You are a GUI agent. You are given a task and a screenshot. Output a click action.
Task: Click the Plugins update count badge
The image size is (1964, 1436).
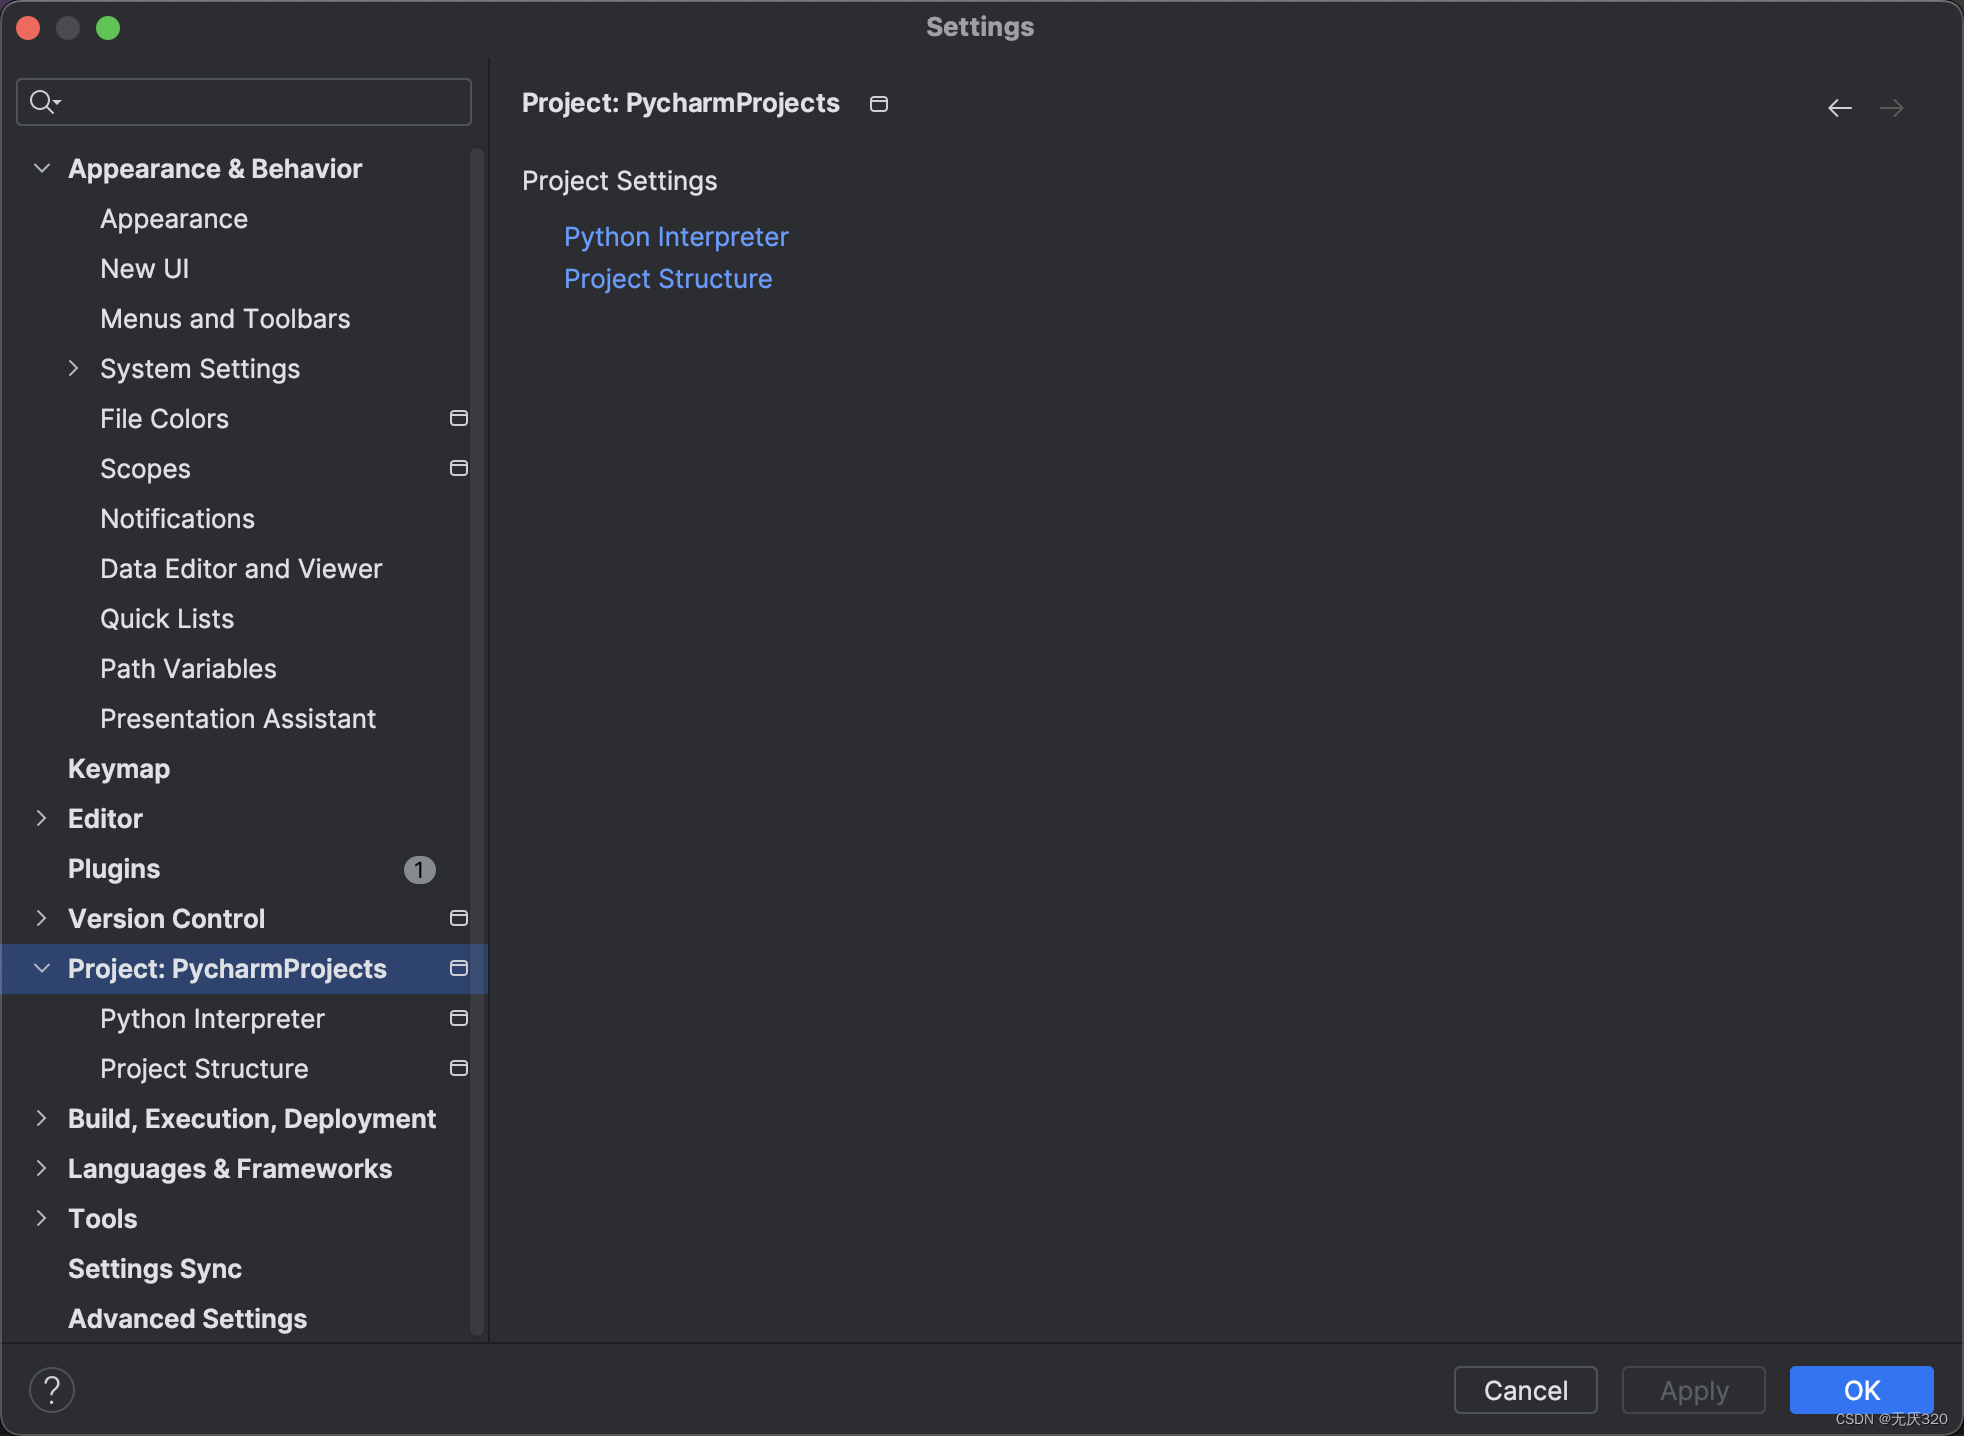419,870
